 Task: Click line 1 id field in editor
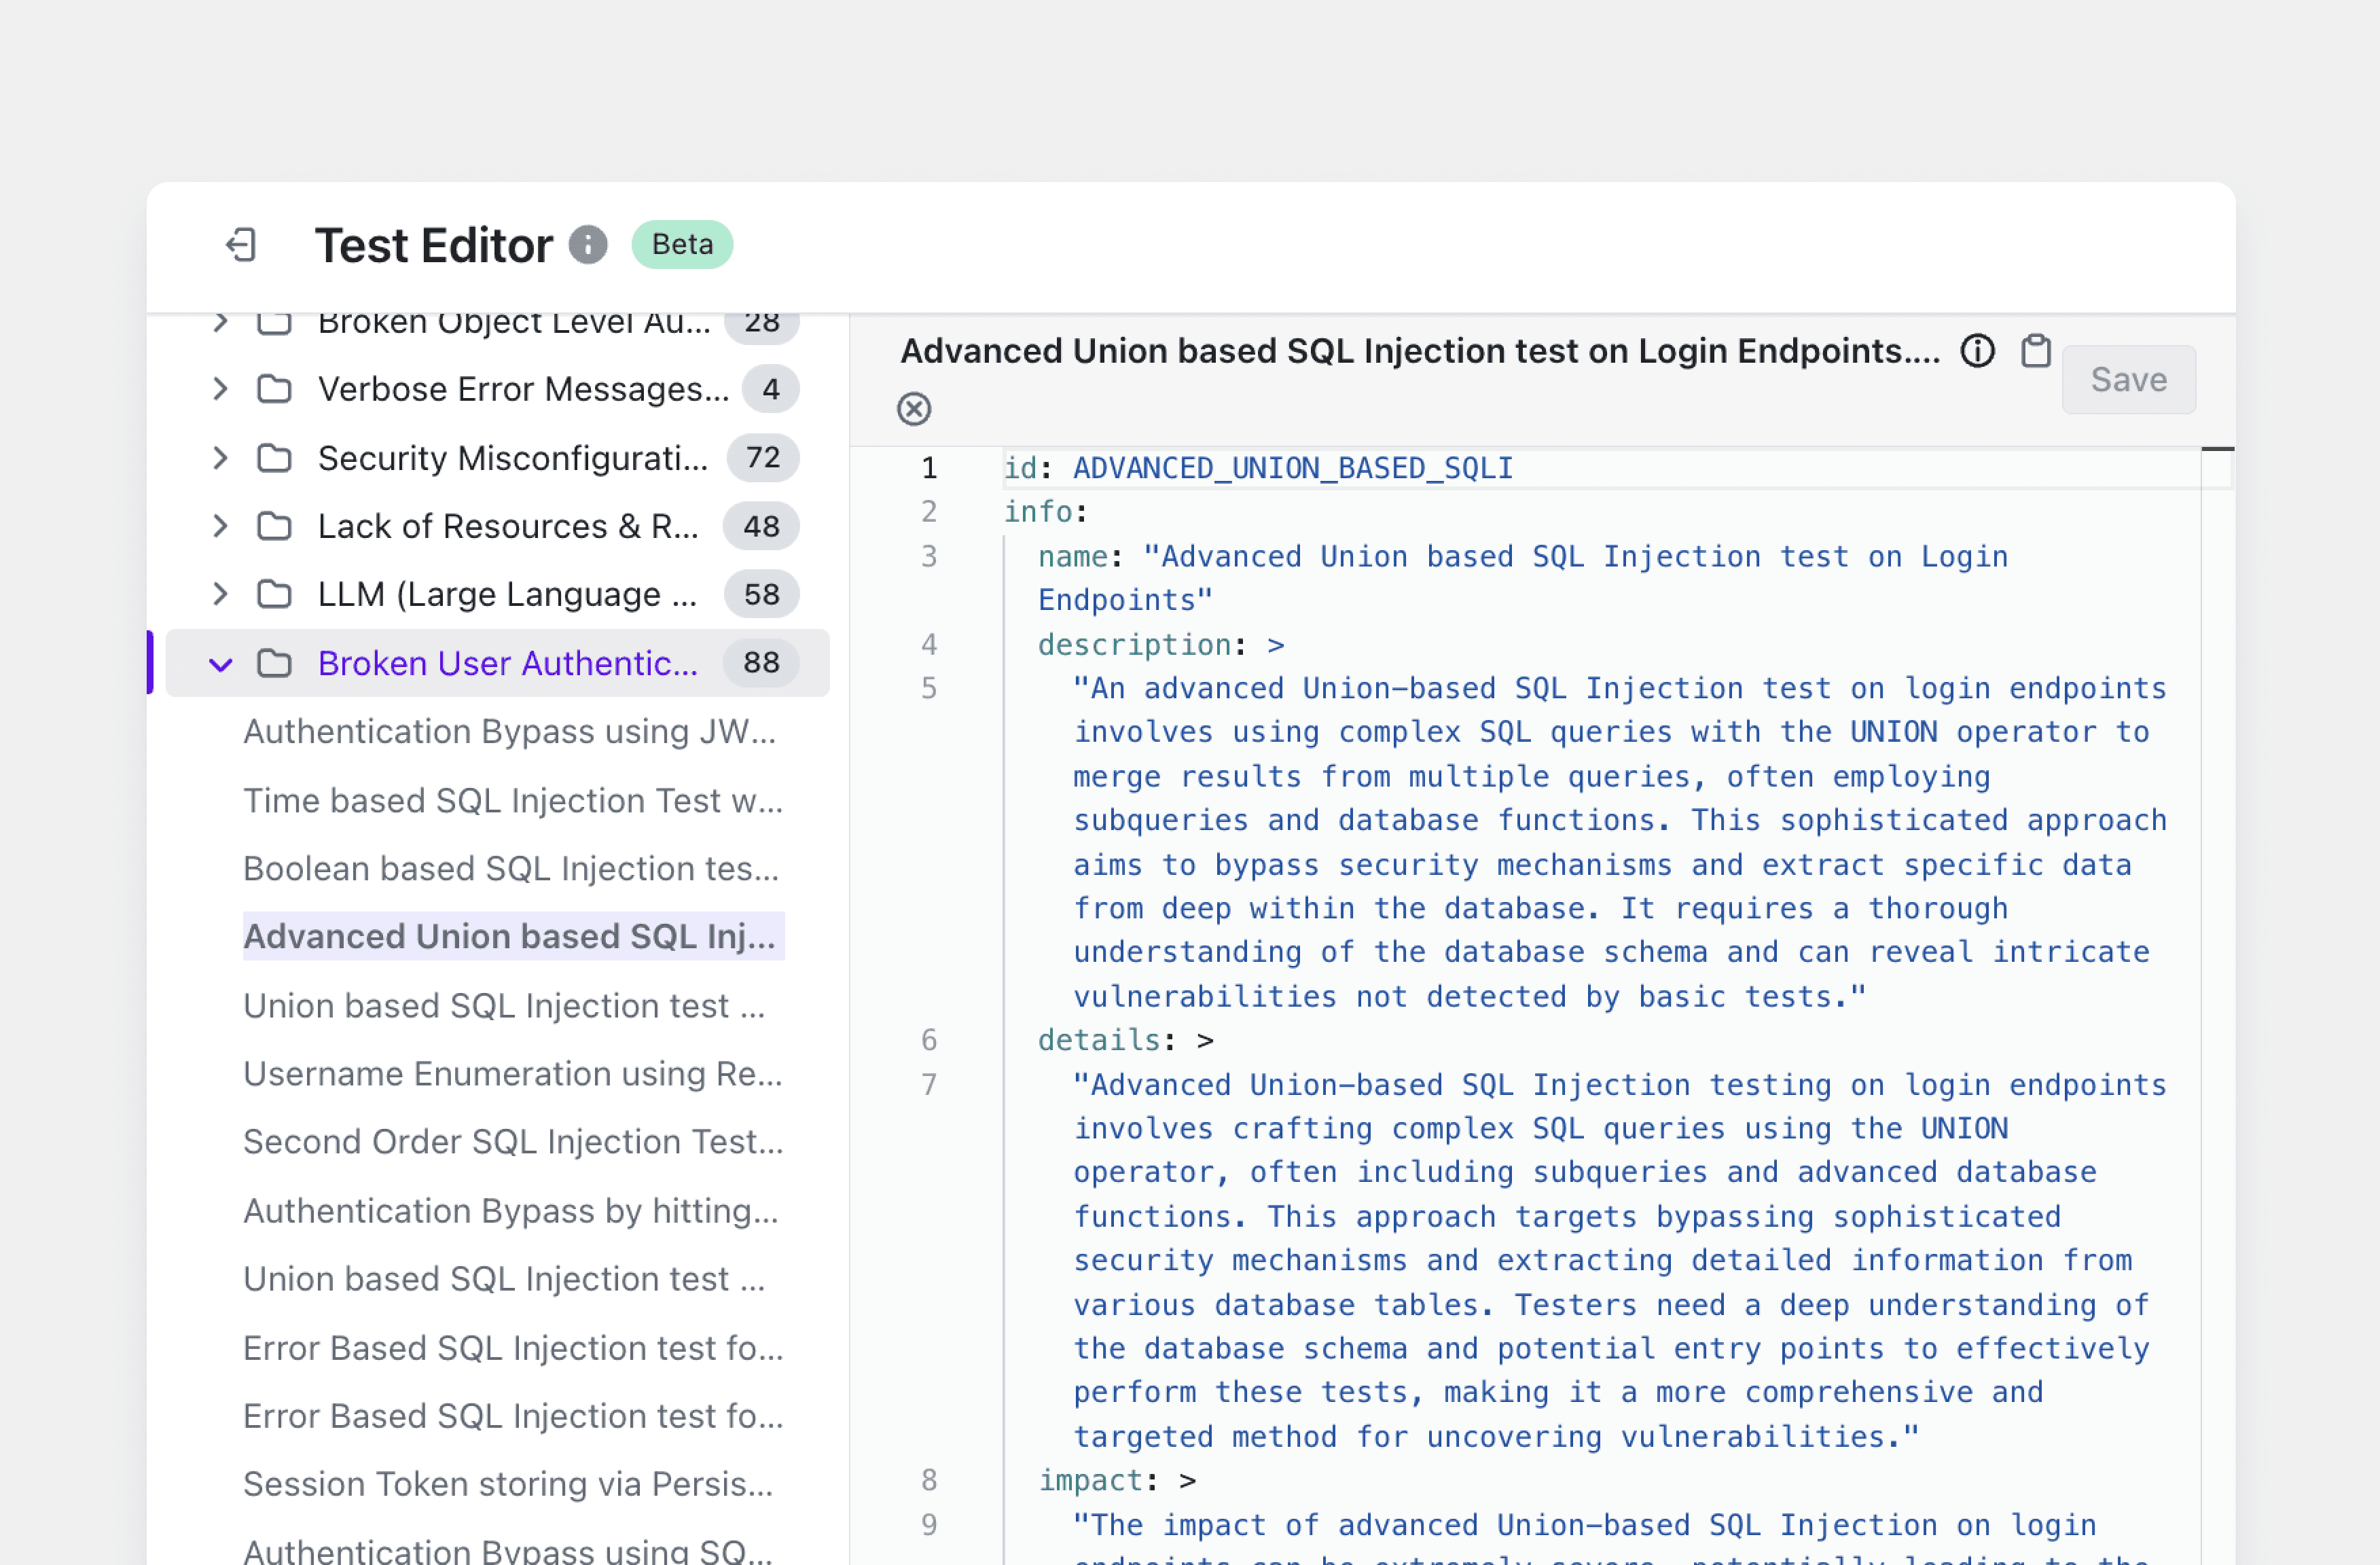[1258, 468]
